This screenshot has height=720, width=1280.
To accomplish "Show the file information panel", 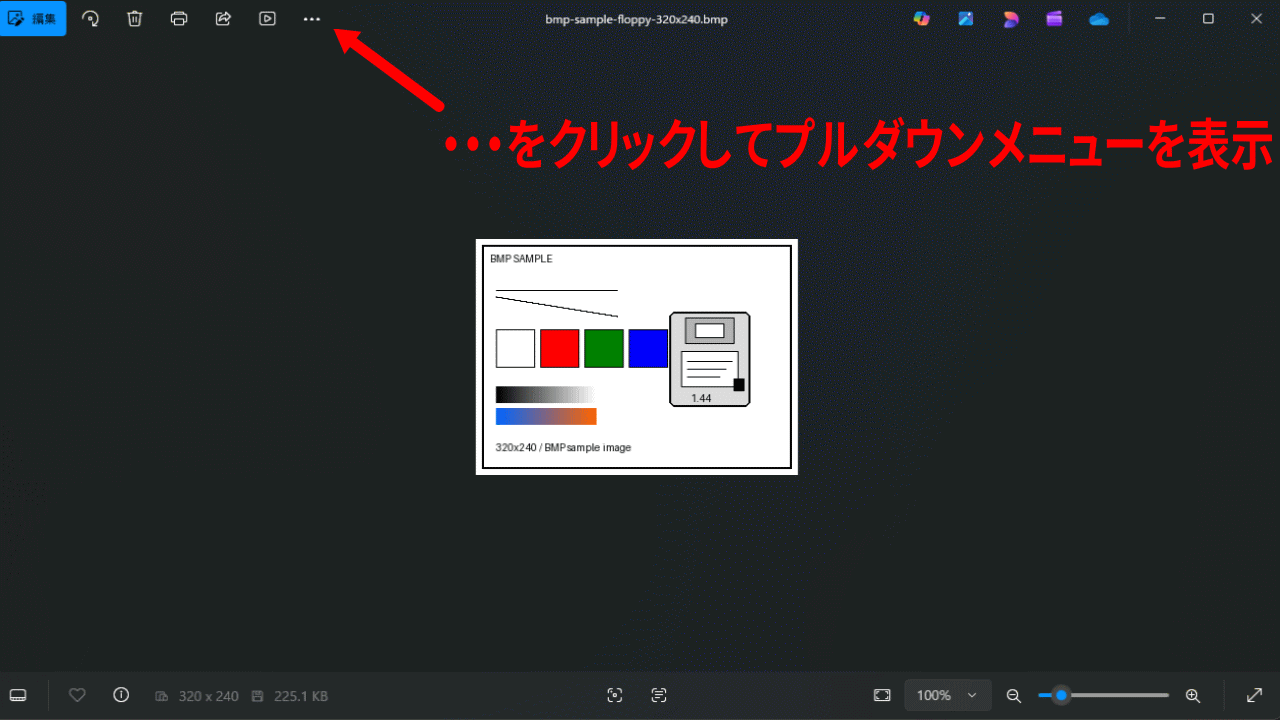I will click(x=121, y=695).
